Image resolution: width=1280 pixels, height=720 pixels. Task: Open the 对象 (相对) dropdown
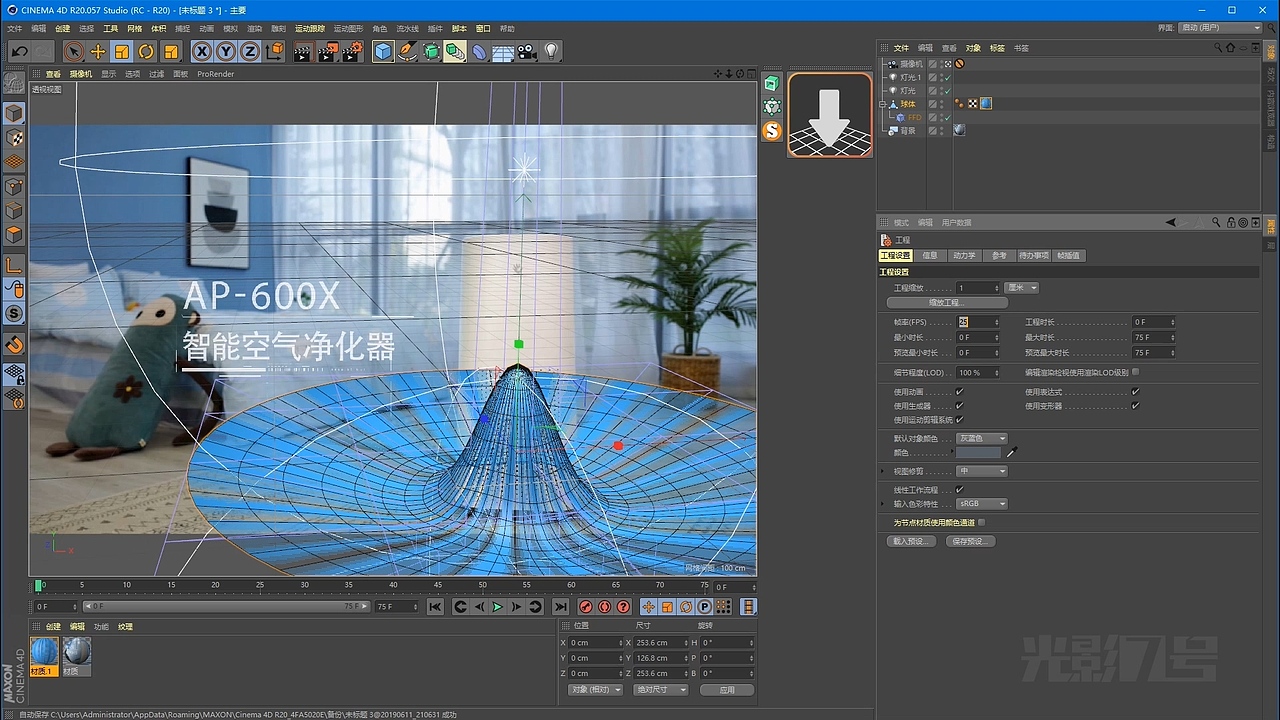pyautogui.click(x=595, y=690)
